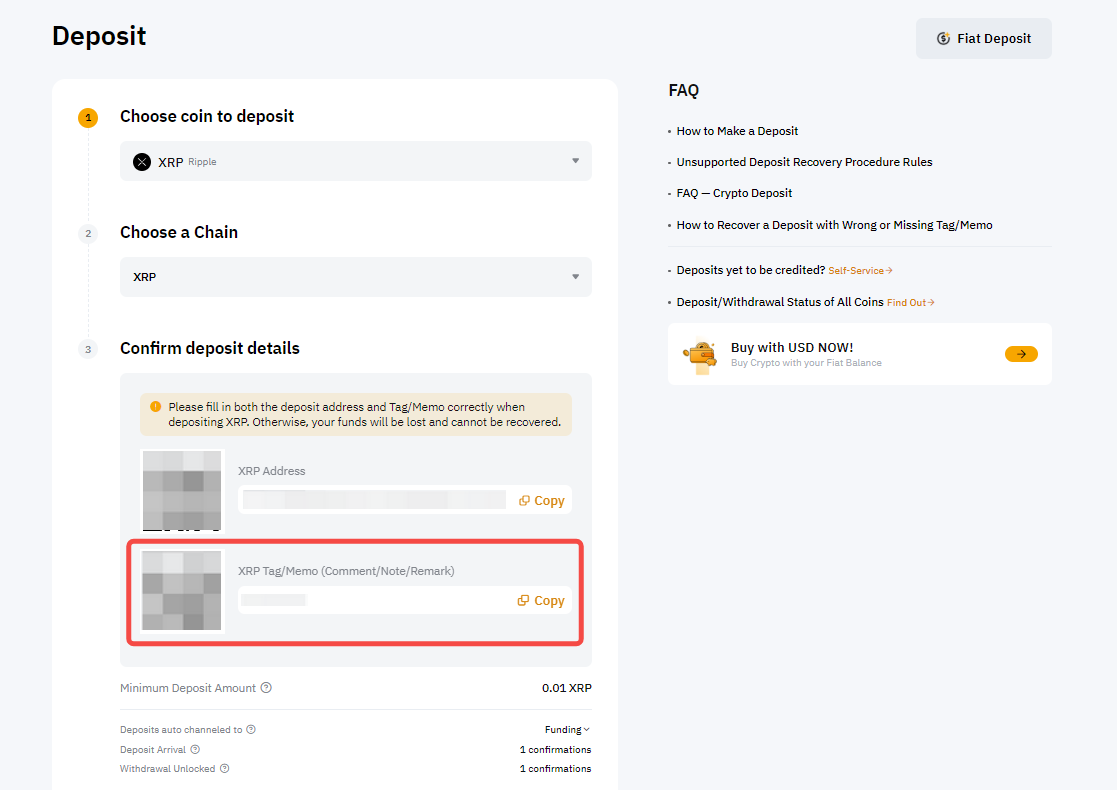Viewport: 1117px width, 790px height.
Task: Copy the XRP Tag/Memo value
Action: coord(541,601)
